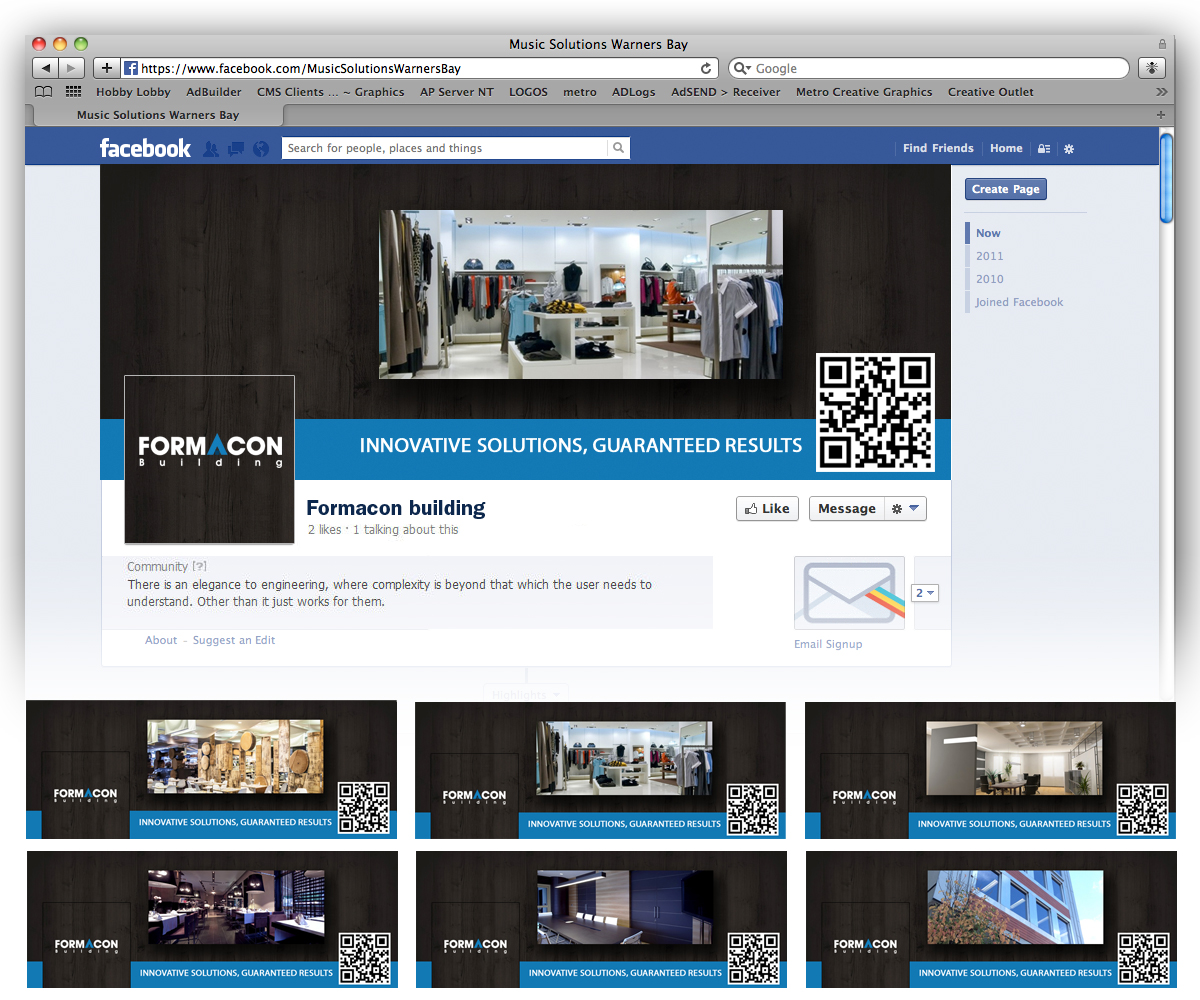Open AP Server NT bookmark
The height and width of the screenshot is (1000, 1200).
(x=457, y=92)
